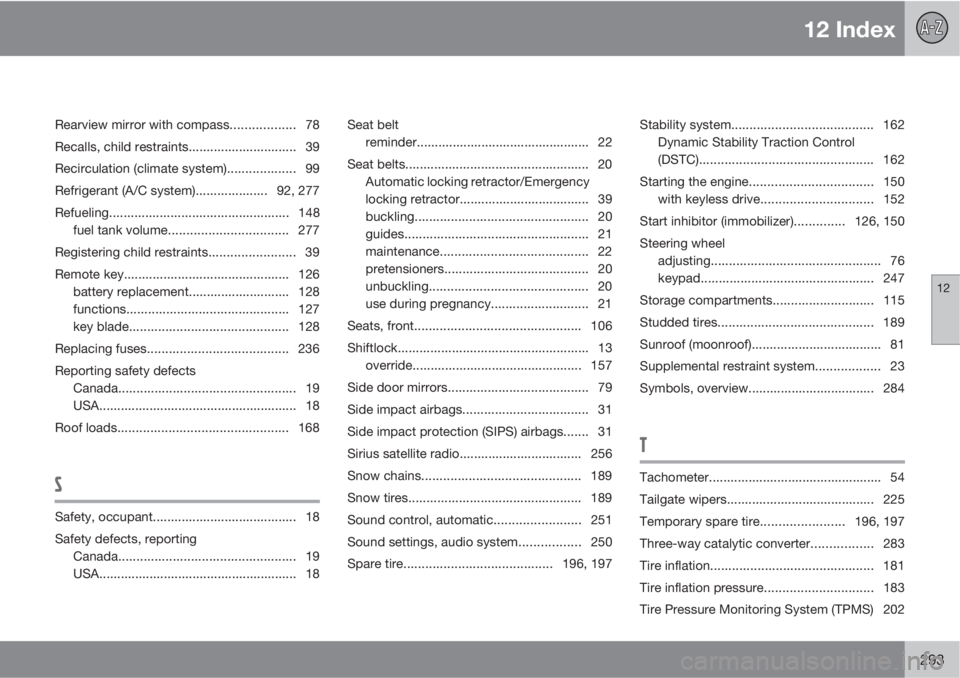960x678 pixels.
Task: Select 'Start inhibitor (immobilizer)' entry
Action: (772, 222)
